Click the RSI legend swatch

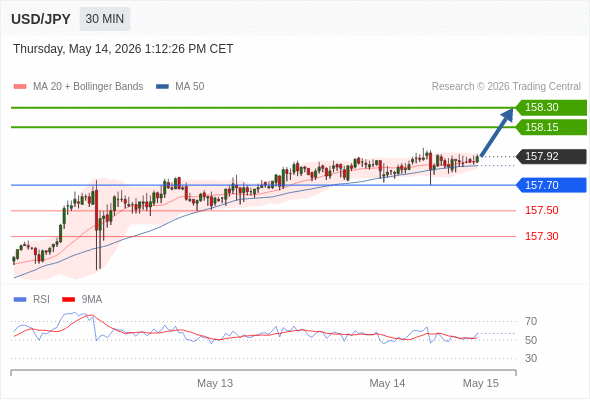[20, 300]
